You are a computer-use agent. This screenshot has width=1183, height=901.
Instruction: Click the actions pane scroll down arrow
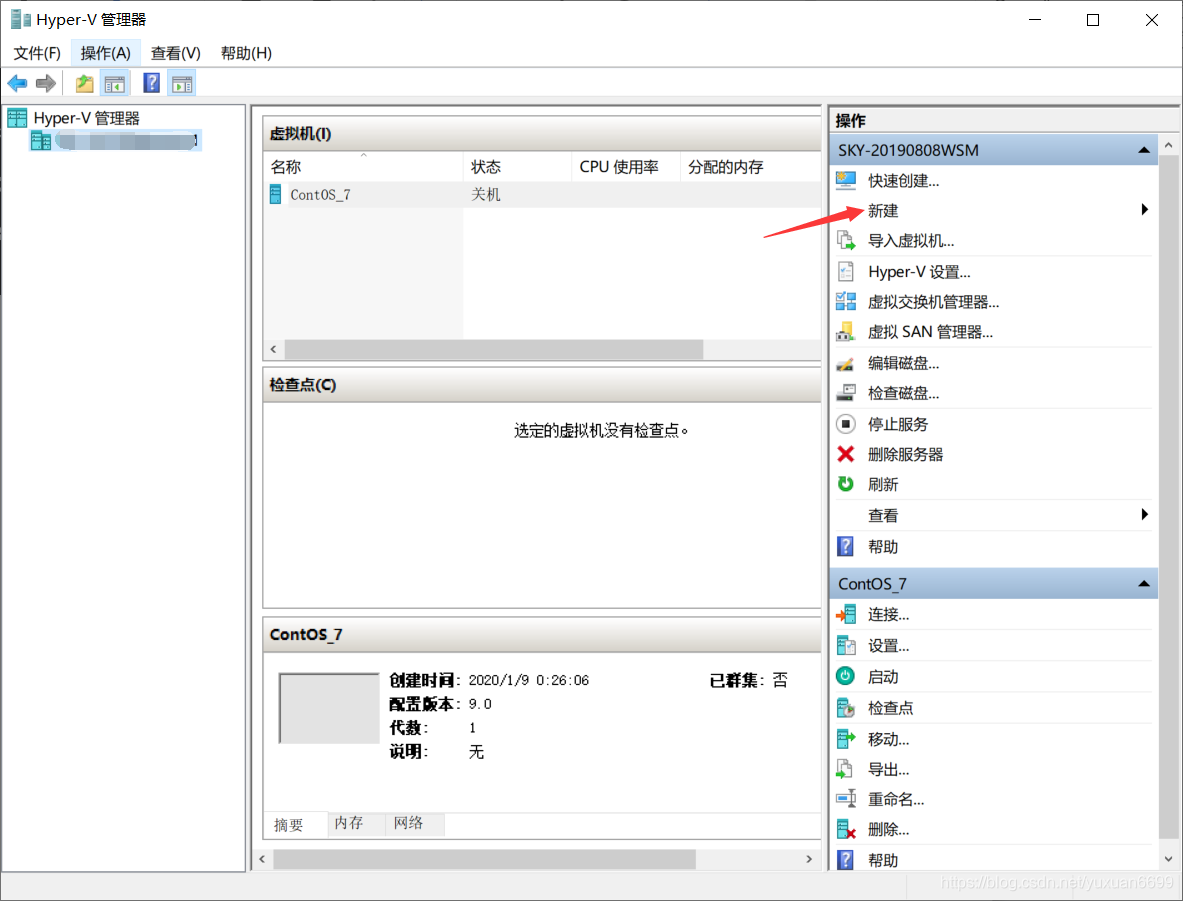pyautogui.click(x=1168, y=859)
